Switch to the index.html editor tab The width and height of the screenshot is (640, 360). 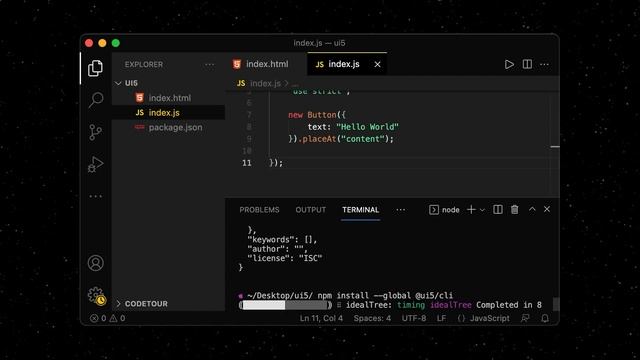click(x=265, y=64)
